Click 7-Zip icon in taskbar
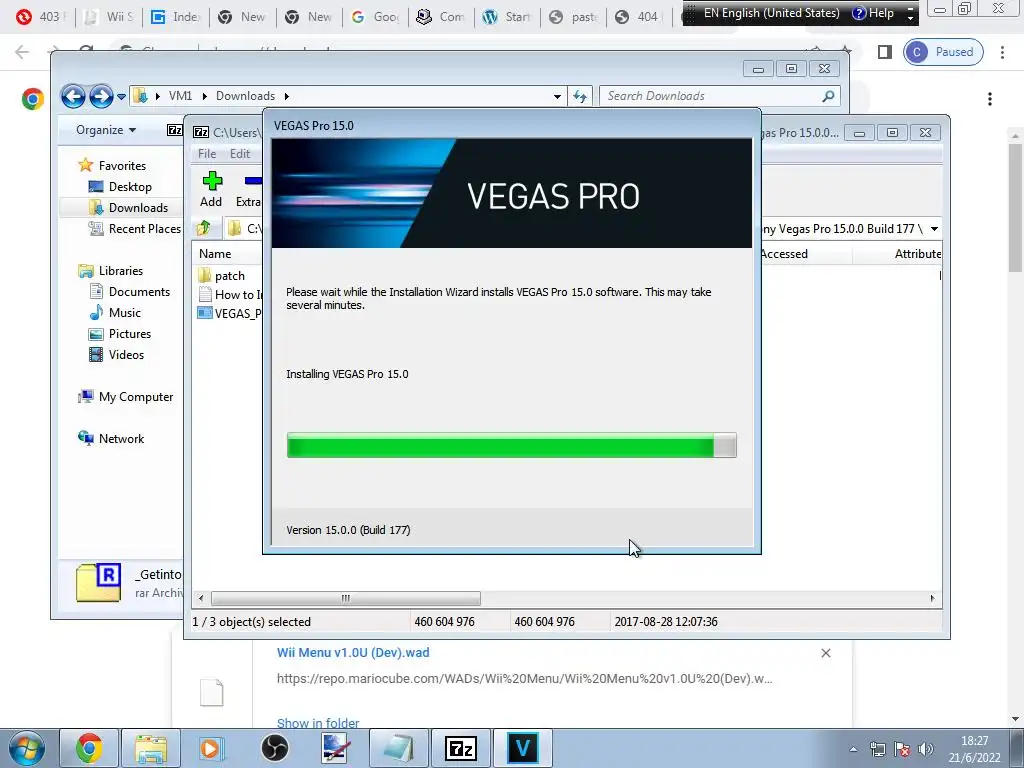 click(460, 748)
